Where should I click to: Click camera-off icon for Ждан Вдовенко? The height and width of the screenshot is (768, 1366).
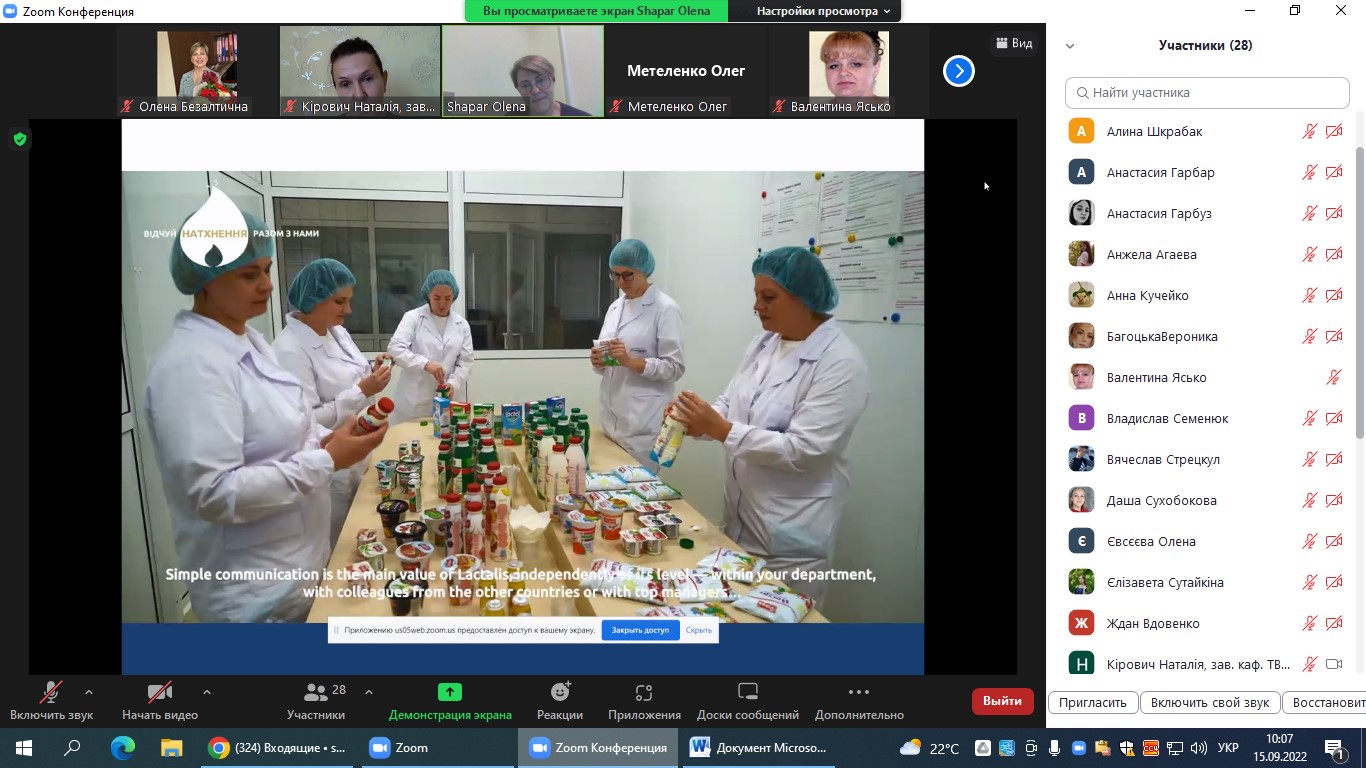point(1334,623)
